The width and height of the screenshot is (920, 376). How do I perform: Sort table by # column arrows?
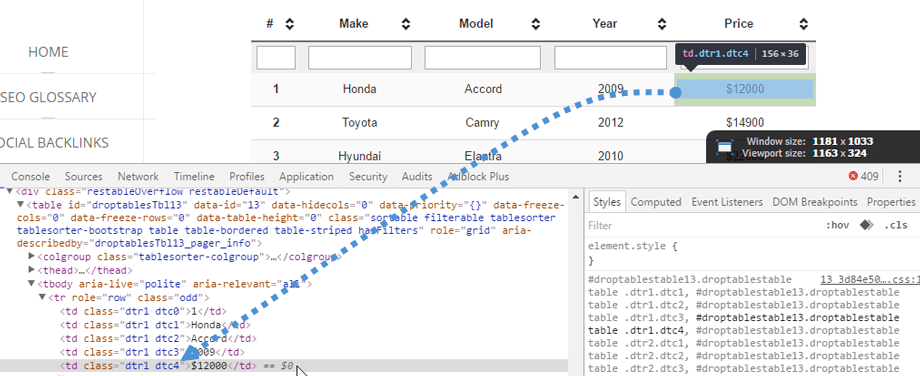tap(289, 24)
